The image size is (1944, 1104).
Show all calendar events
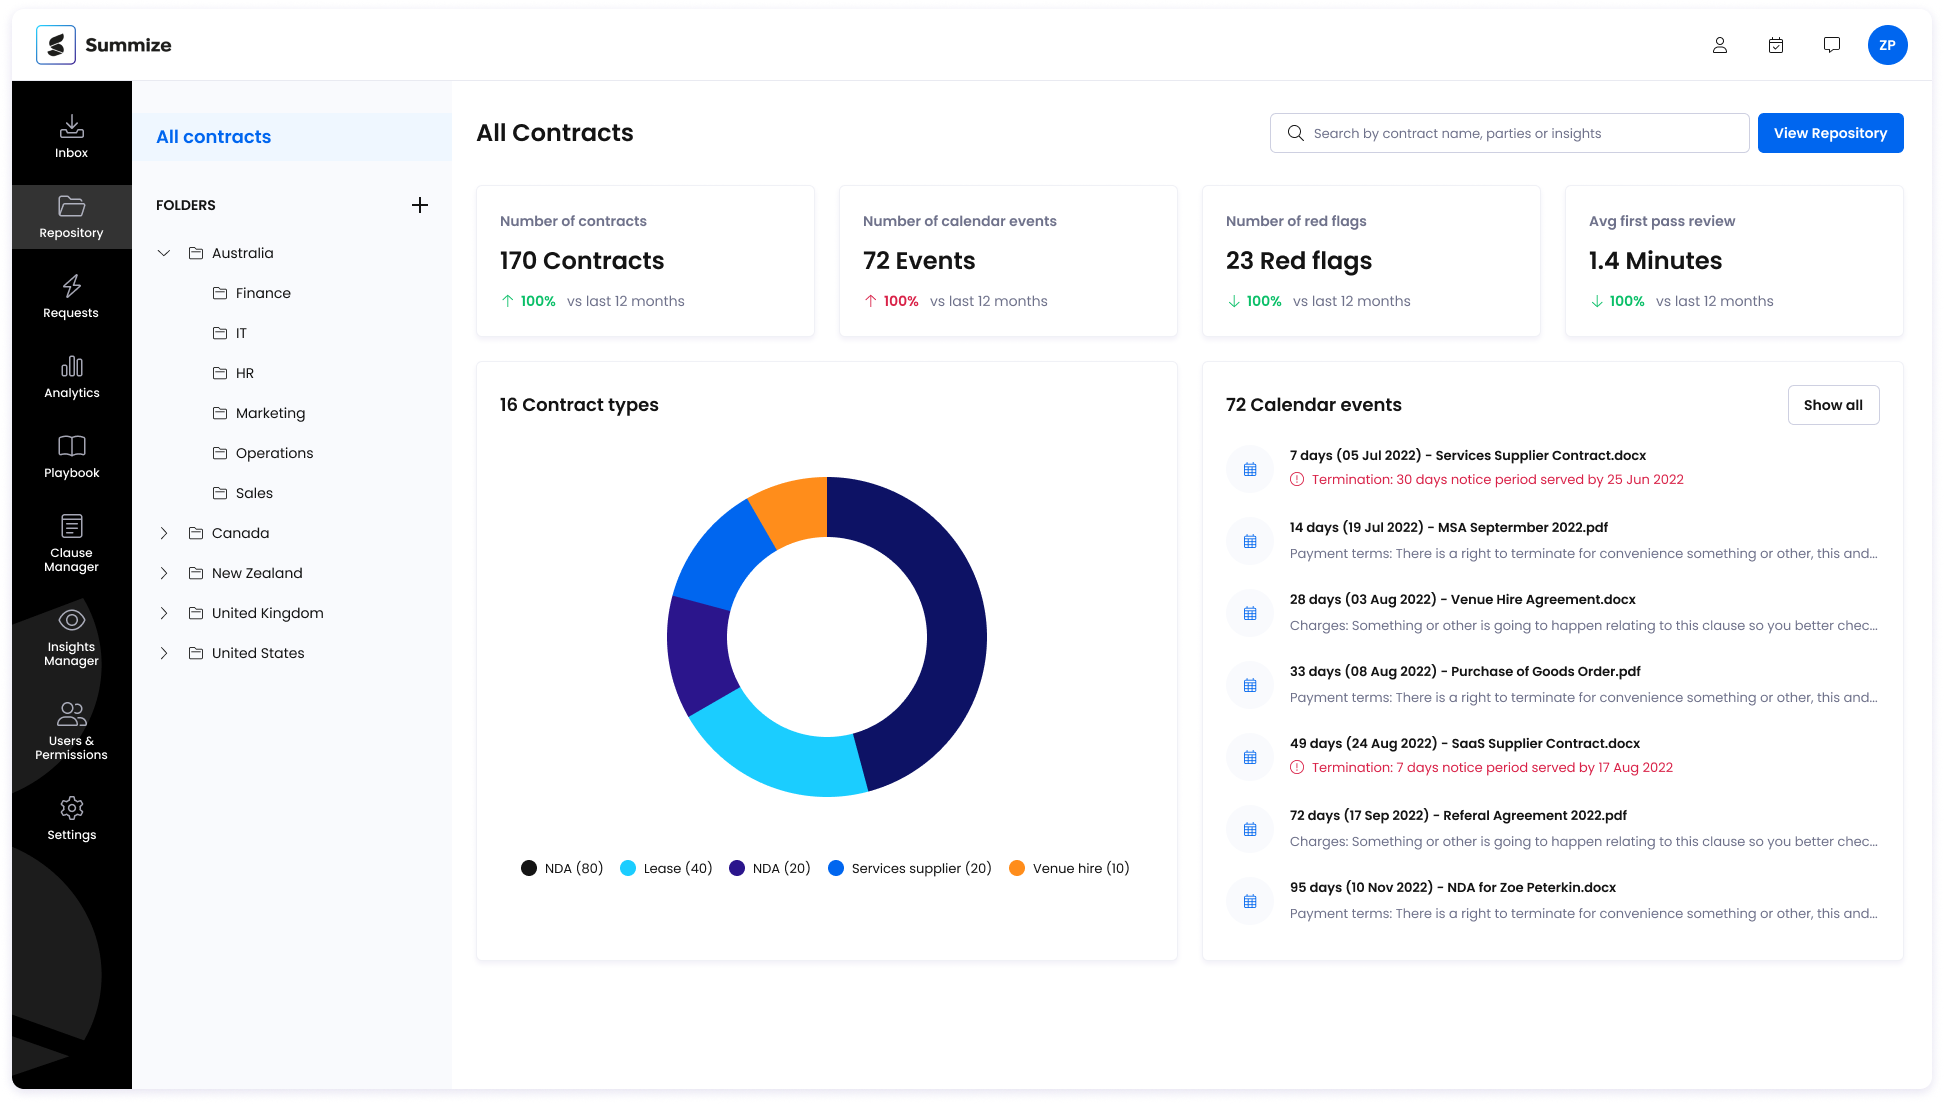coord(1833,405)
